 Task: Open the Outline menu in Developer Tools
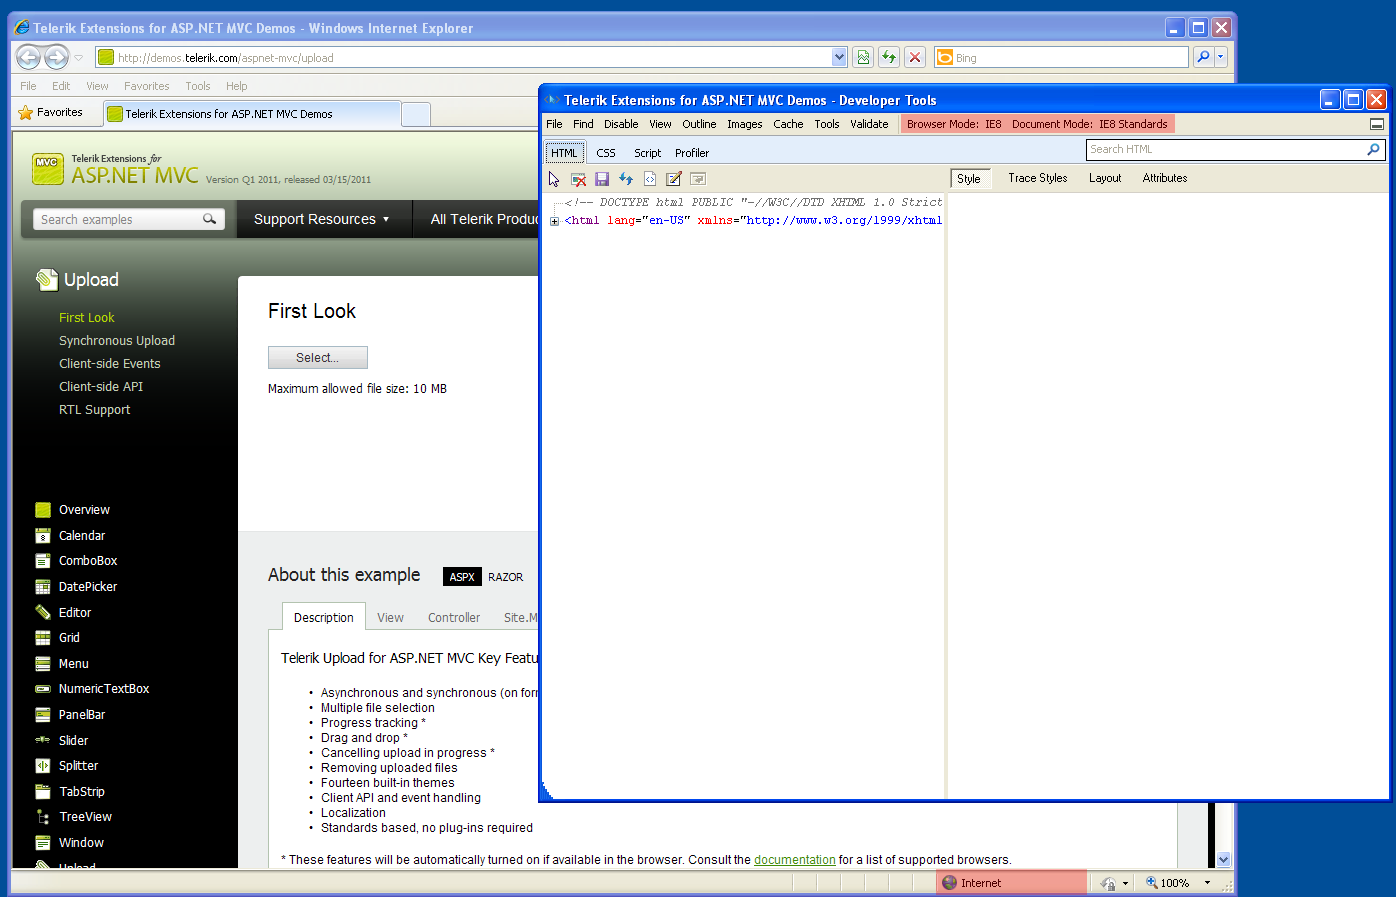pyautogui.click(x=699, y=124)
